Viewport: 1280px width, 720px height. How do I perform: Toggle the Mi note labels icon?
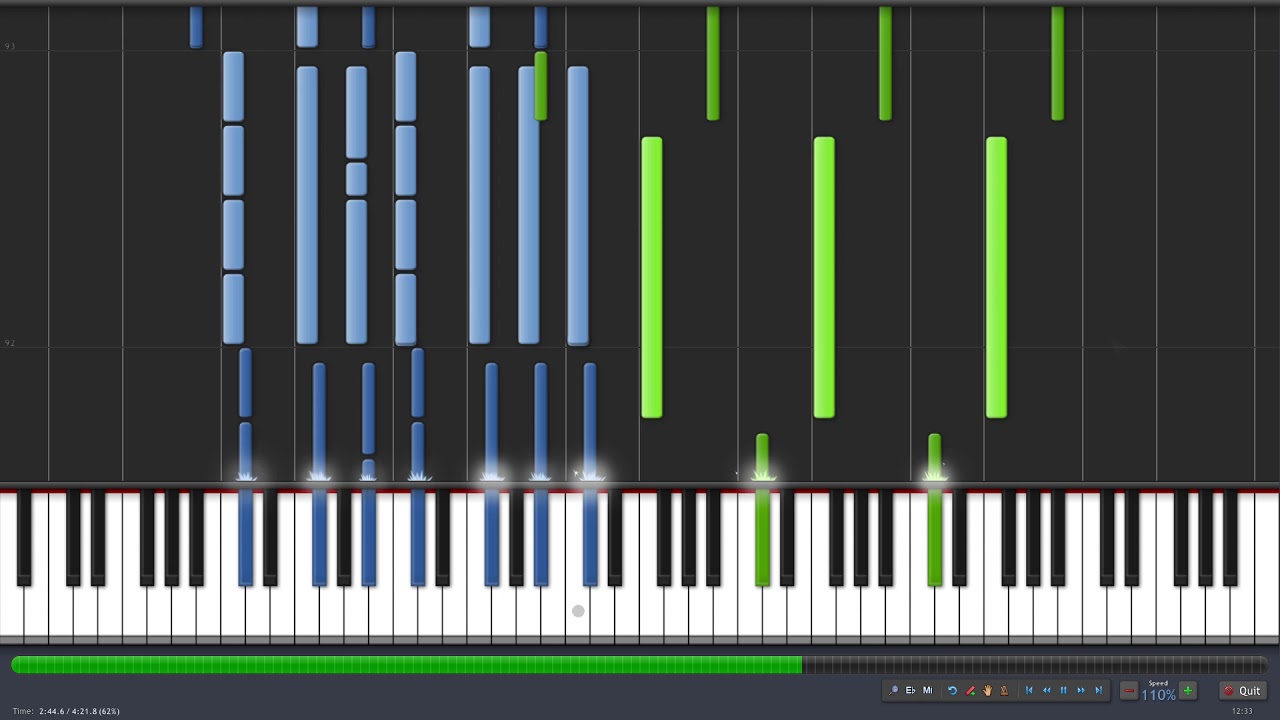point(927,690)
